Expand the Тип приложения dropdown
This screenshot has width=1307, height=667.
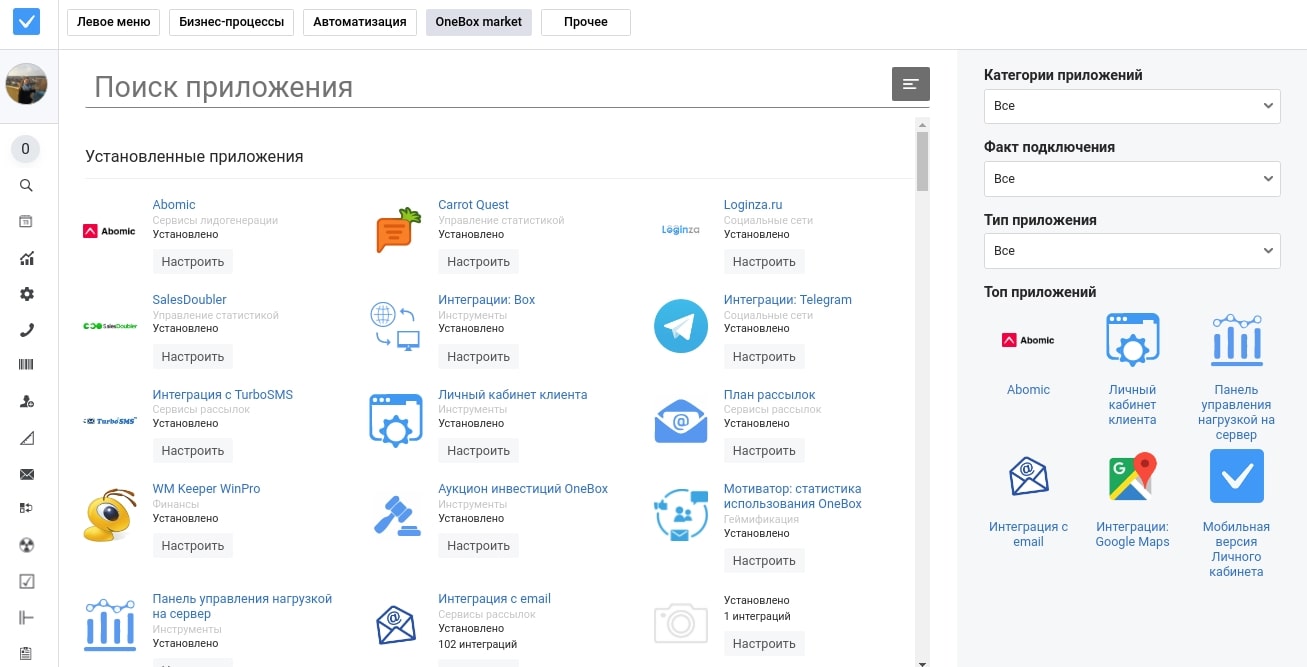coord(1132,251)
